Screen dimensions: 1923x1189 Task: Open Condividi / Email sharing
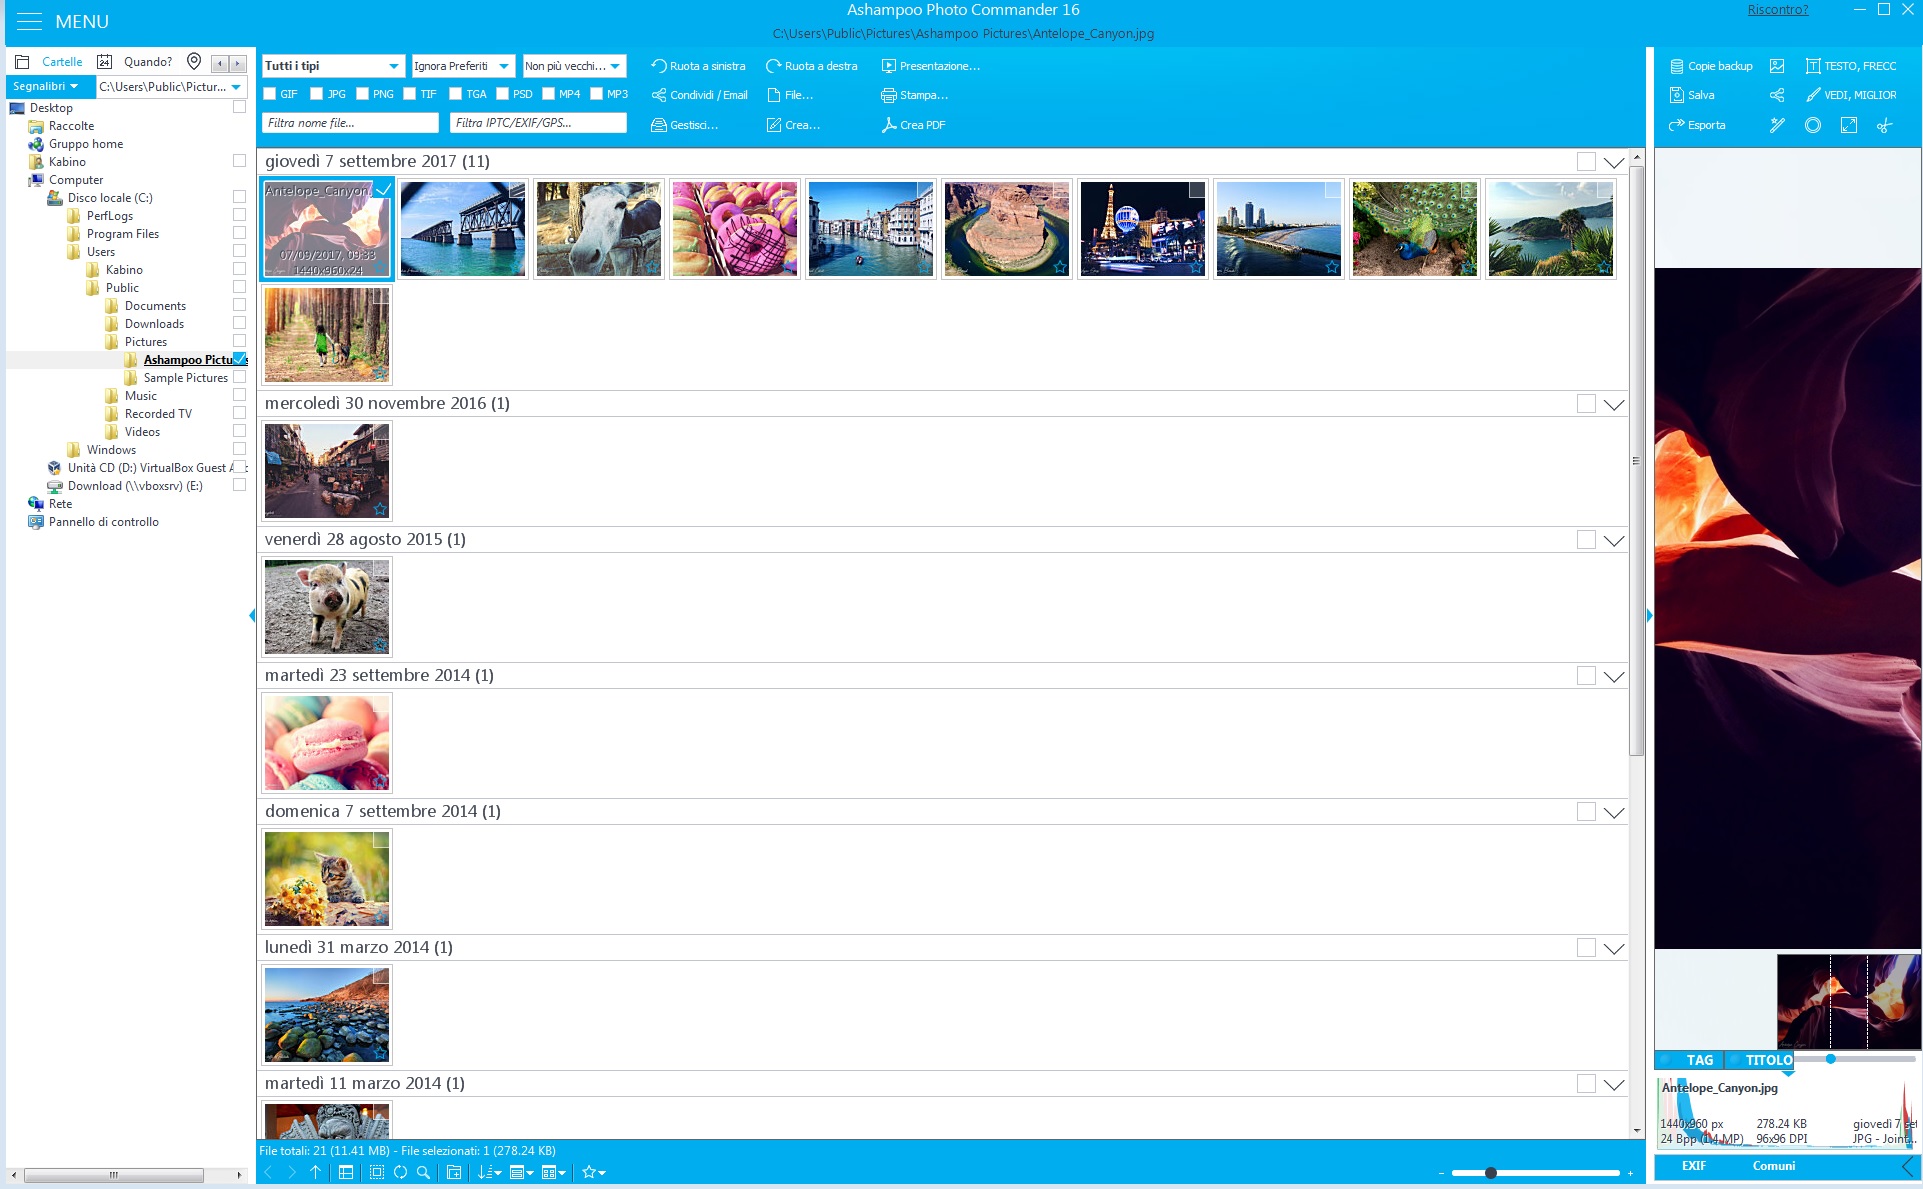699,95
